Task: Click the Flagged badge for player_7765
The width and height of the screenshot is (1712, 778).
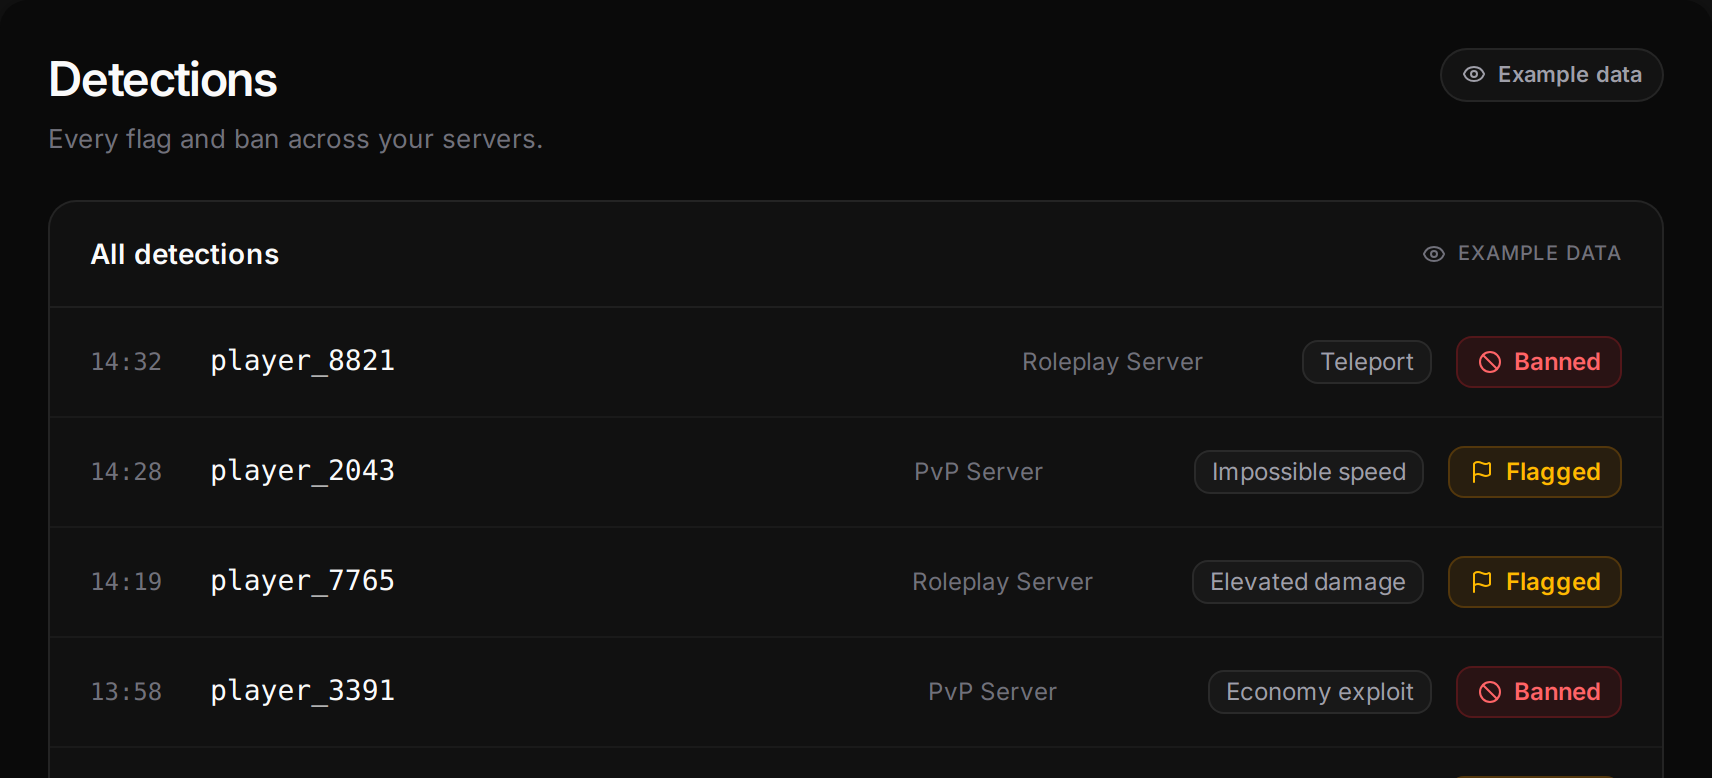Action: click(1534, 582)
